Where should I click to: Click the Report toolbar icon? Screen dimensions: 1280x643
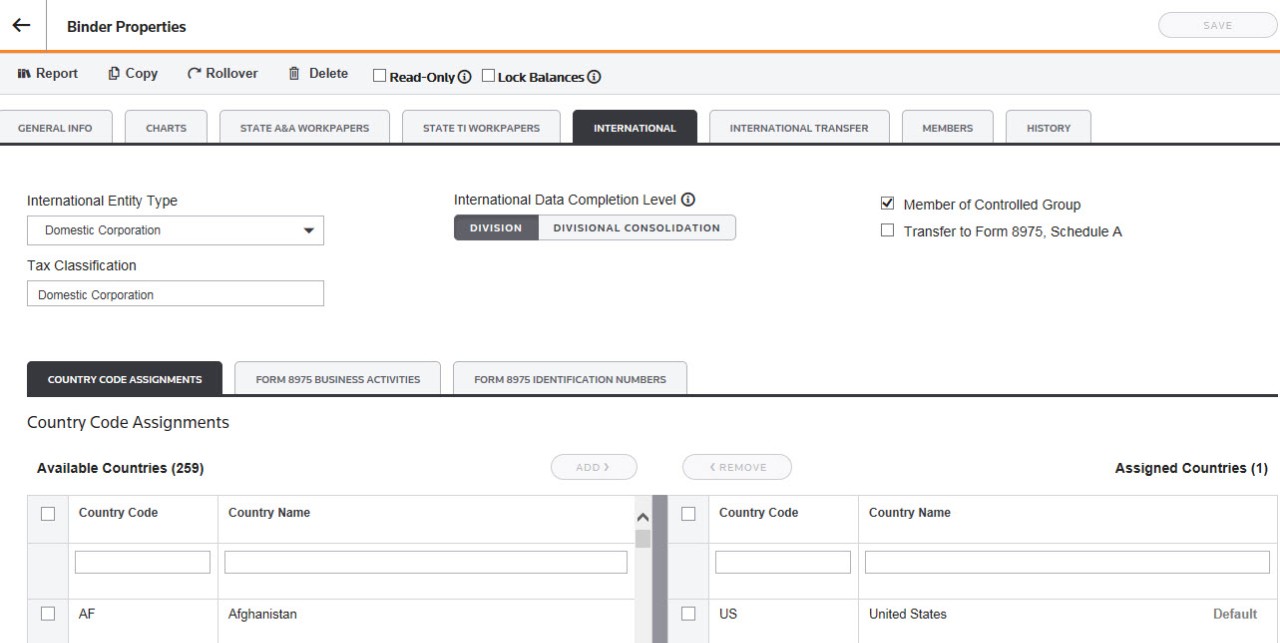25,74
